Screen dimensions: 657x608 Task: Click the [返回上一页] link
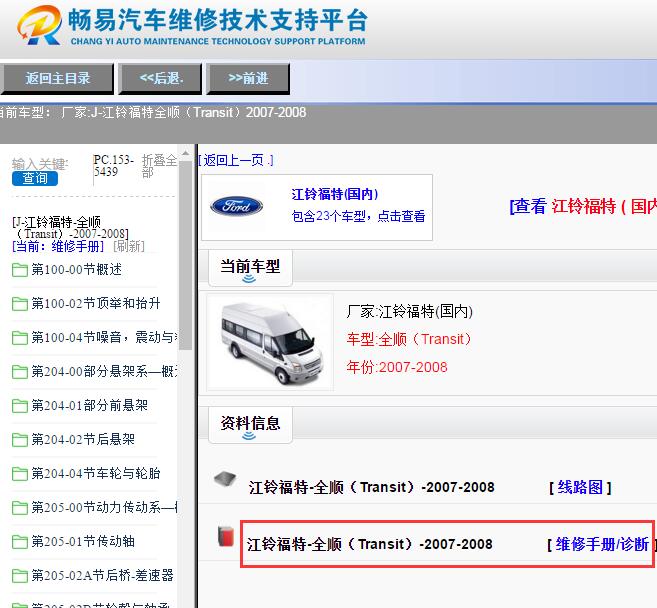[x=235, y=160]
